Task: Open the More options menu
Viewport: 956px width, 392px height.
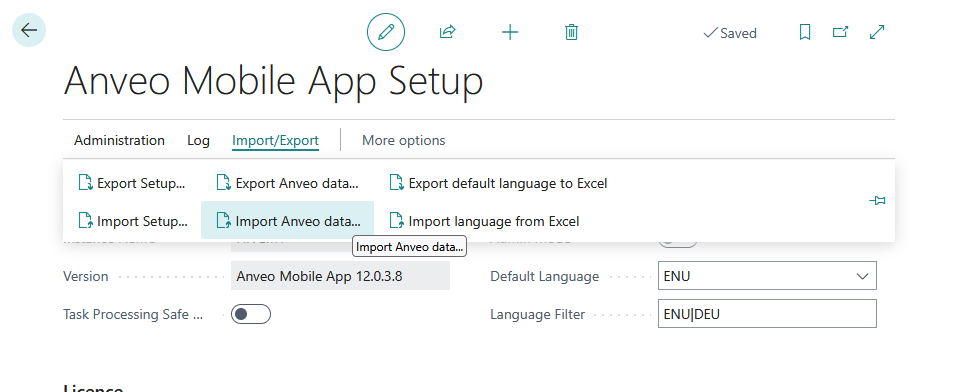Action: click(404, 140)
